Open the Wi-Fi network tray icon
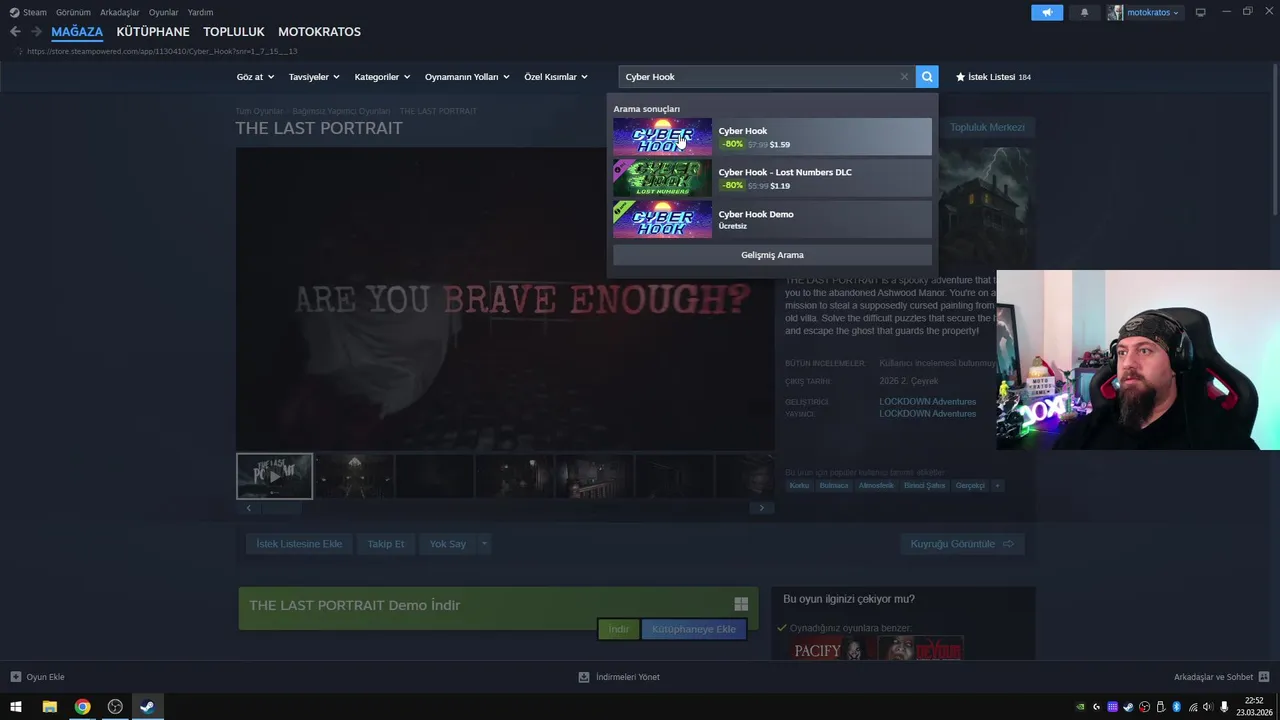This screenshot has width=1280, height=720. point(1192,707)
